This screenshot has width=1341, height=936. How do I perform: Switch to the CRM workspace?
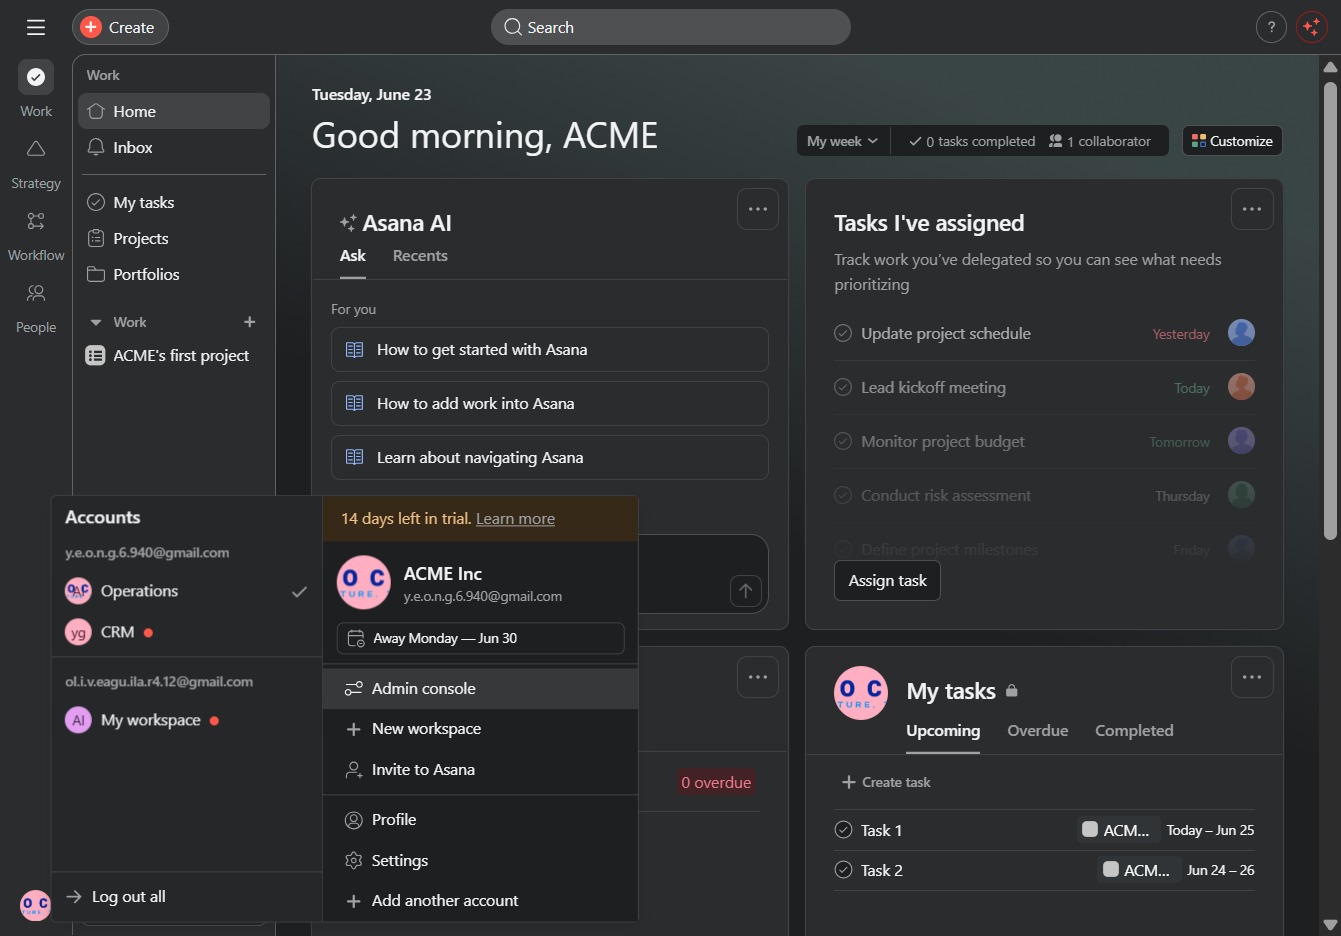tap(186, 632)
